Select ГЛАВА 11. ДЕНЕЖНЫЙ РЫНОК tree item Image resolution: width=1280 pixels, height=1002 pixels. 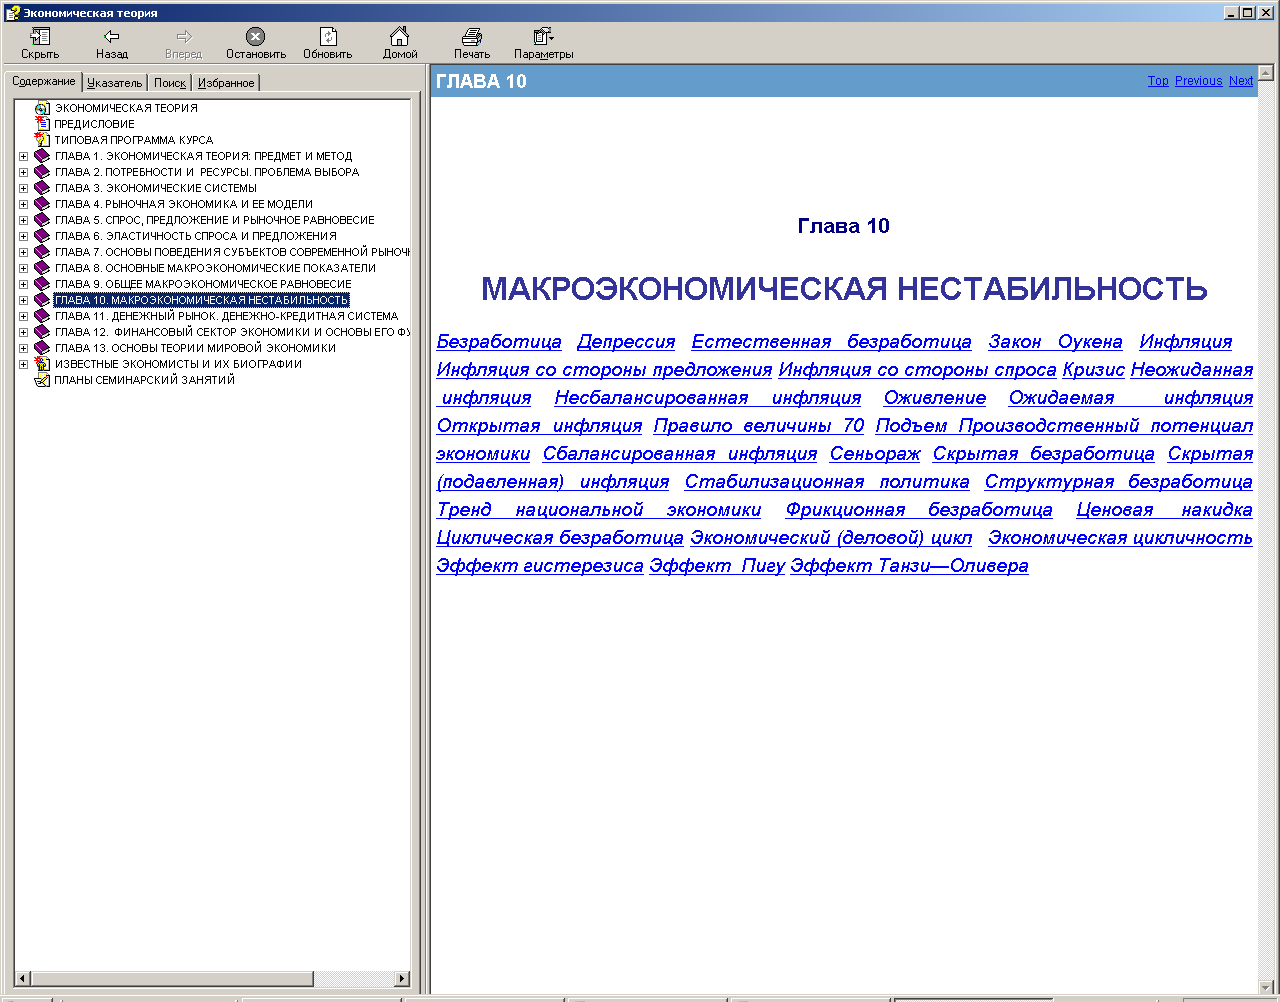click(226, 316)
